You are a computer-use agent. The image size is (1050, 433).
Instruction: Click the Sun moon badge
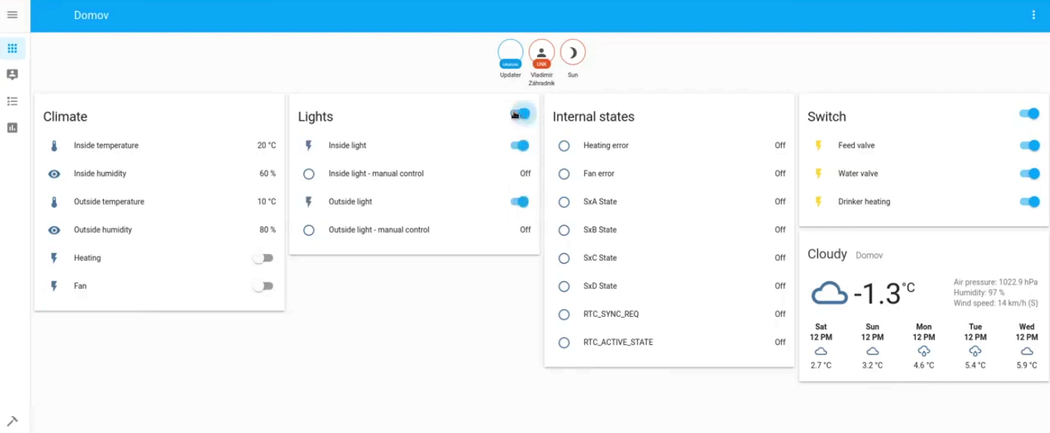(x=572, y=53)
